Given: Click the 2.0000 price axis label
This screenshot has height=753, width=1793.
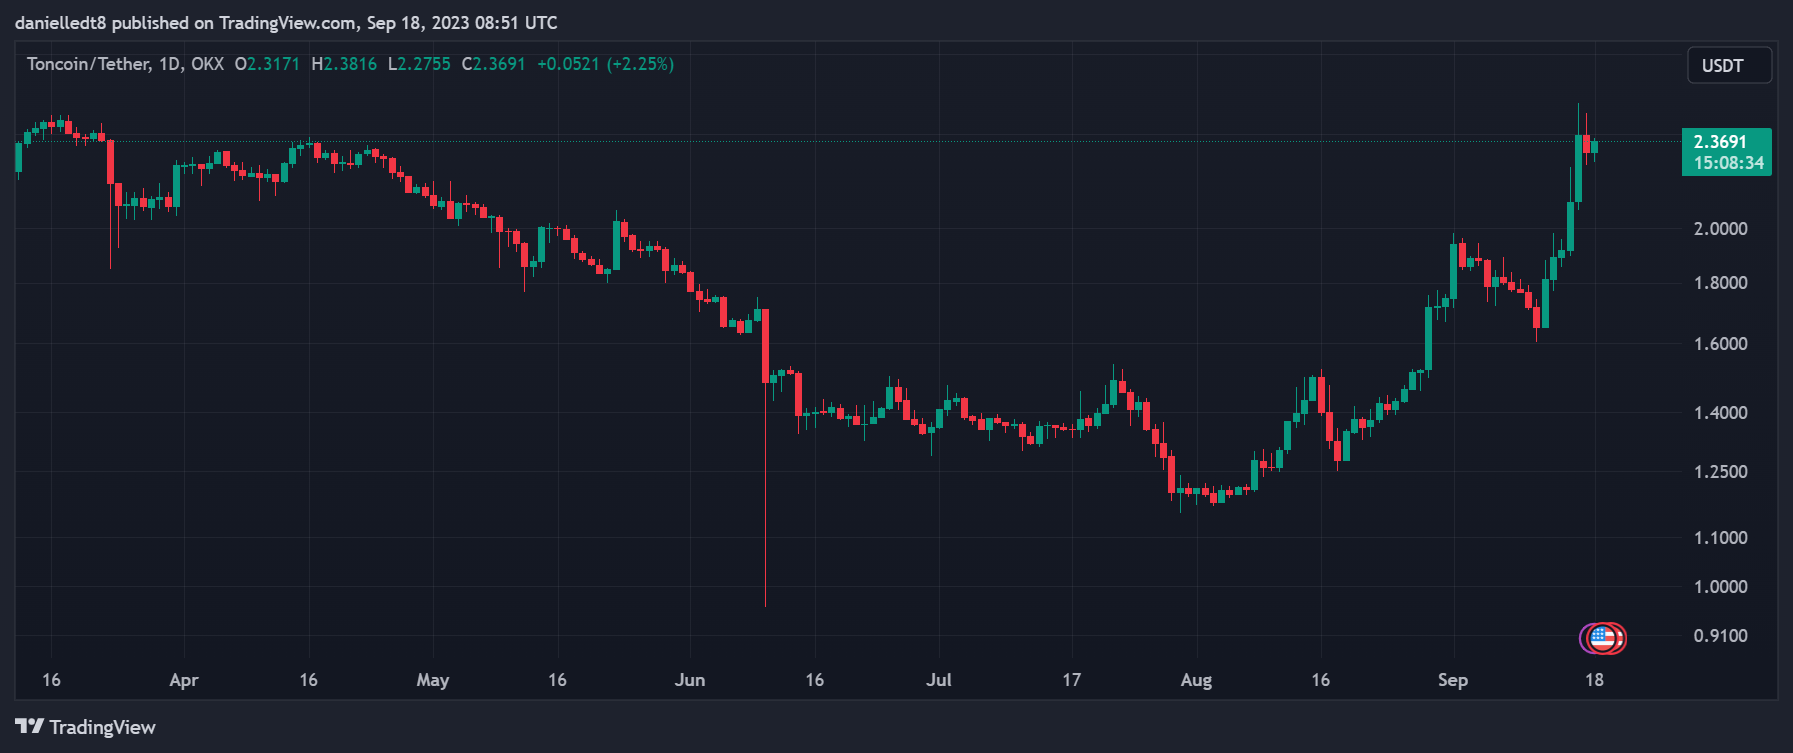Looking at the screenshot, I should 1721,229.
